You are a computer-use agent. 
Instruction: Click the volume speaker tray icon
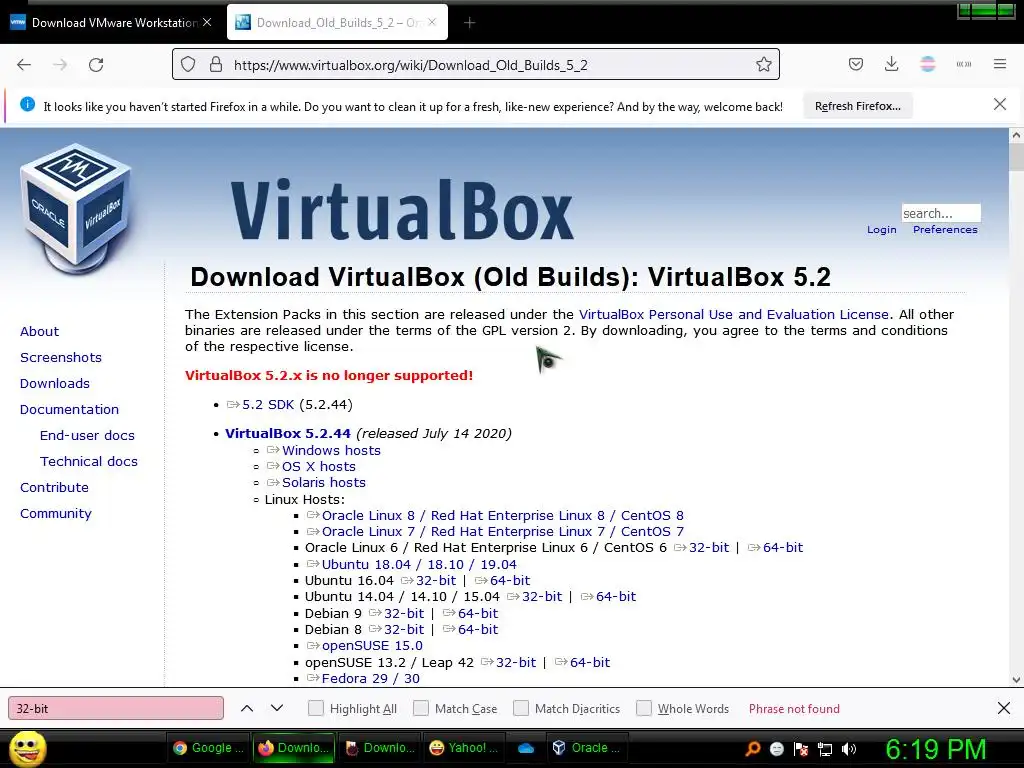(848, 749)
